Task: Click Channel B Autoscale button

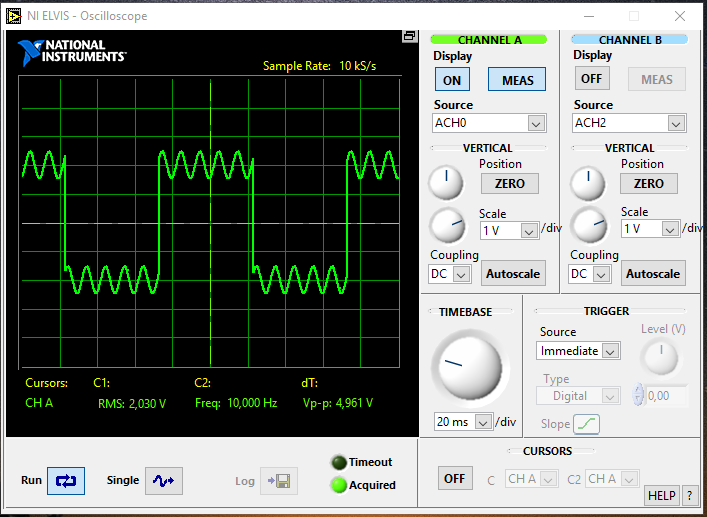Action: click(653, 274)
